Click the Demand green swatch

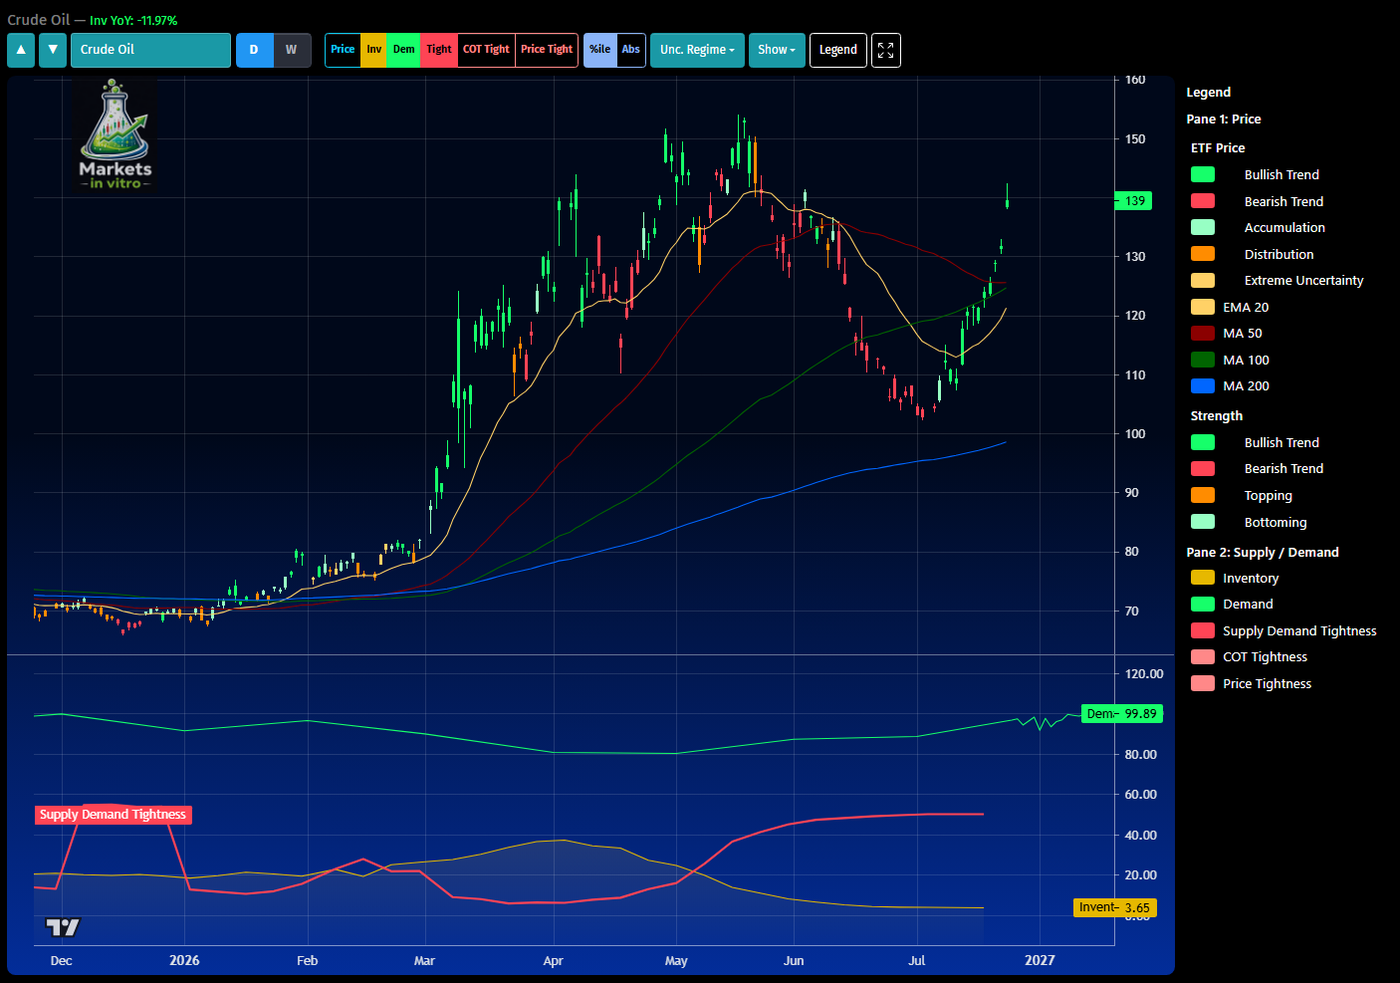click(1203, 605)
